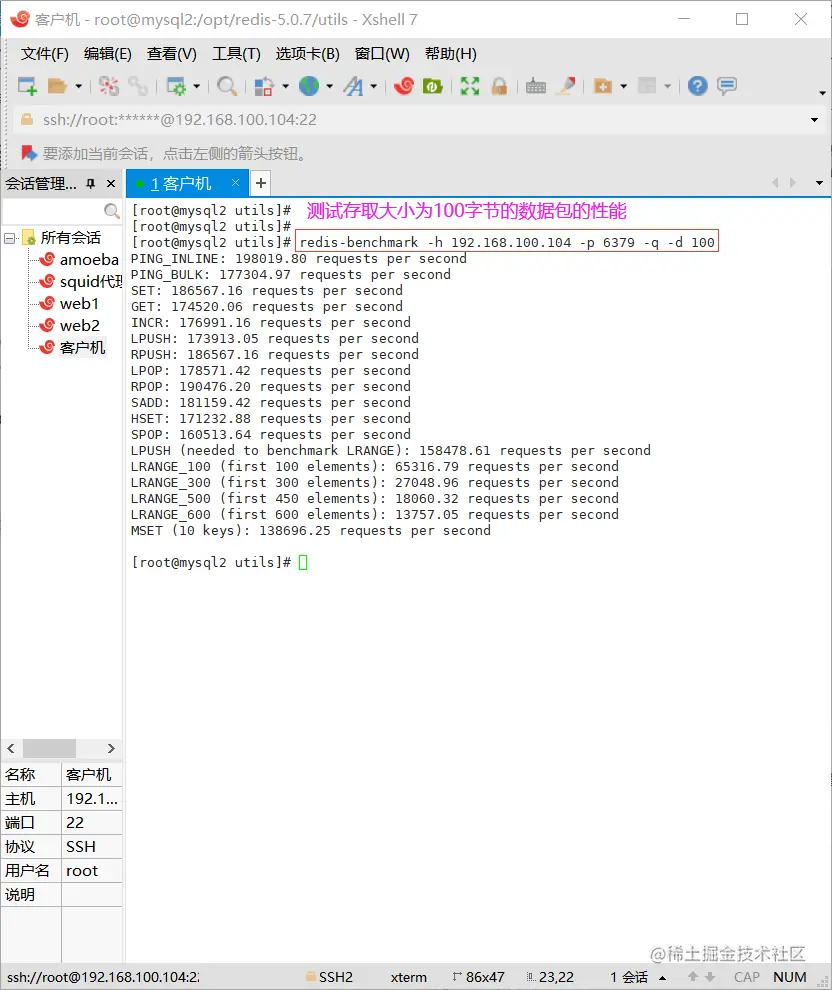The height and width of the screenshot is (990, 832).
Task: Select the squid代理 session
Action: click(90, 282)
